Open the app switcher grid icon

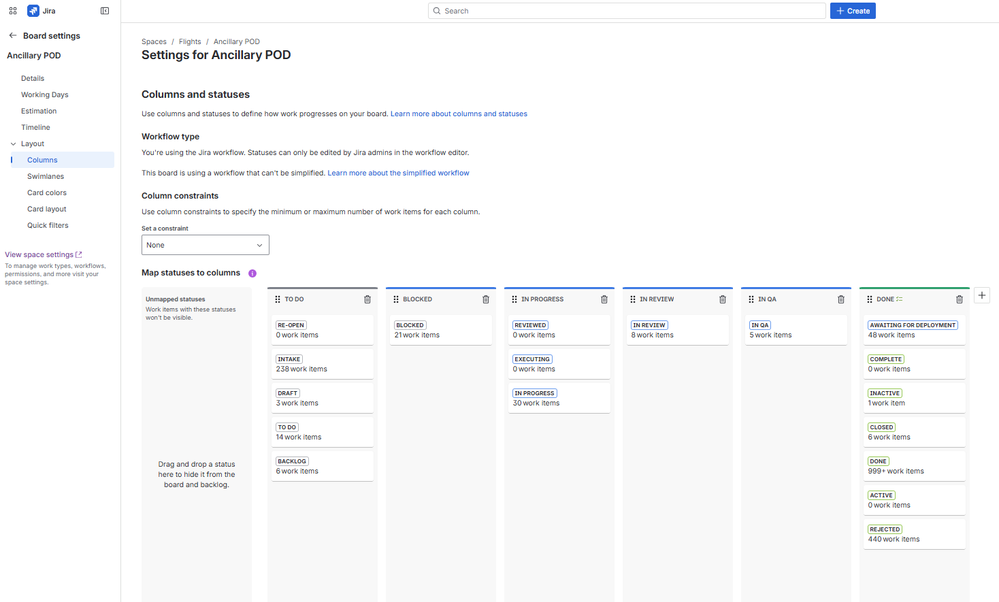coord(13,11)
